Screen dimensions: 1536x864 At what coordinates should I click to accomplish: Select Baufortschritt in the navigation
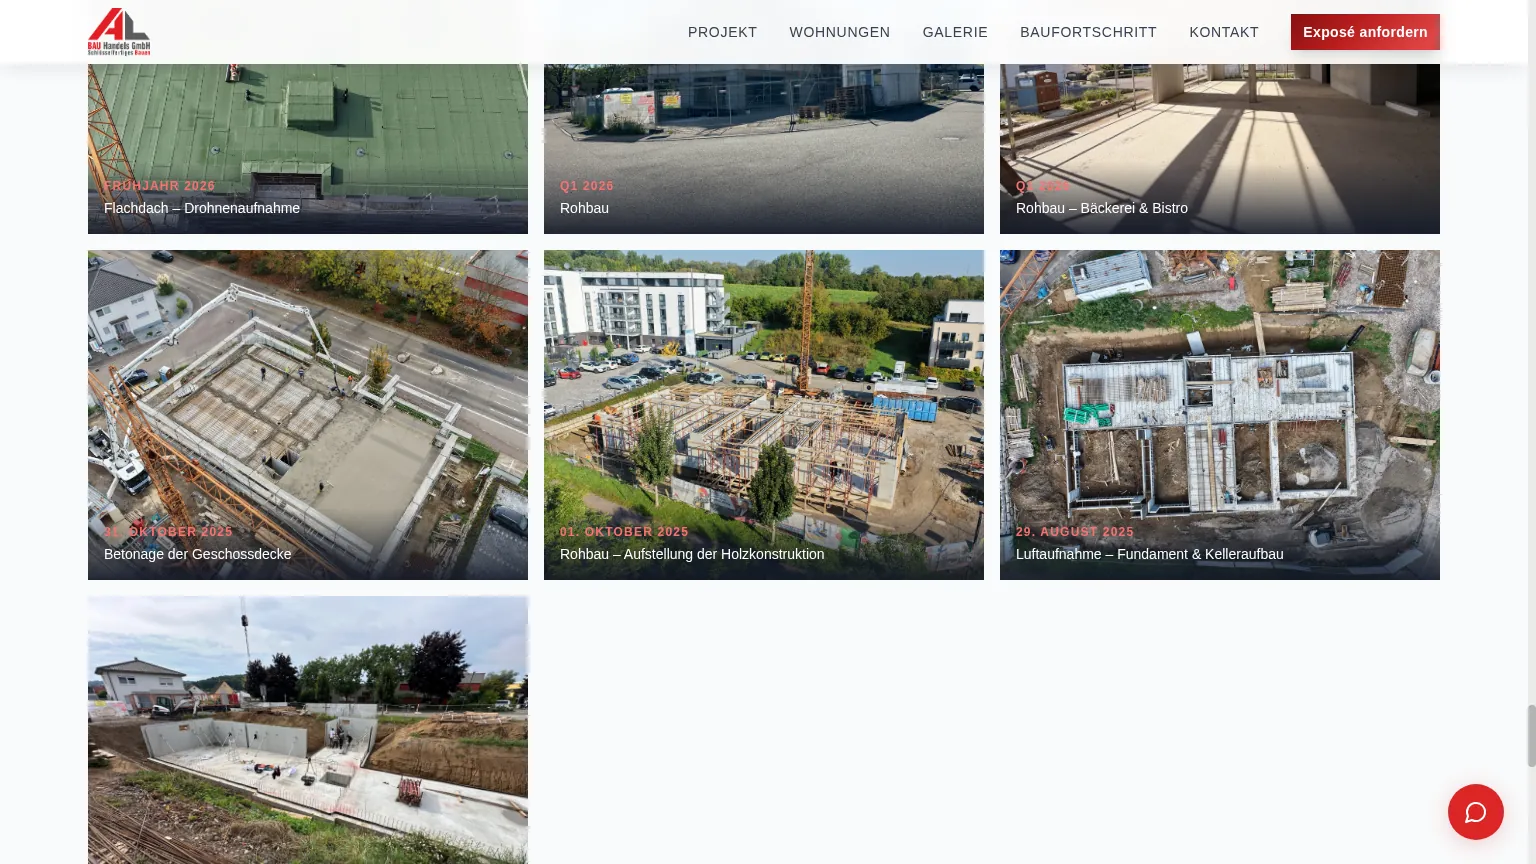click(x=1088, y=32)
